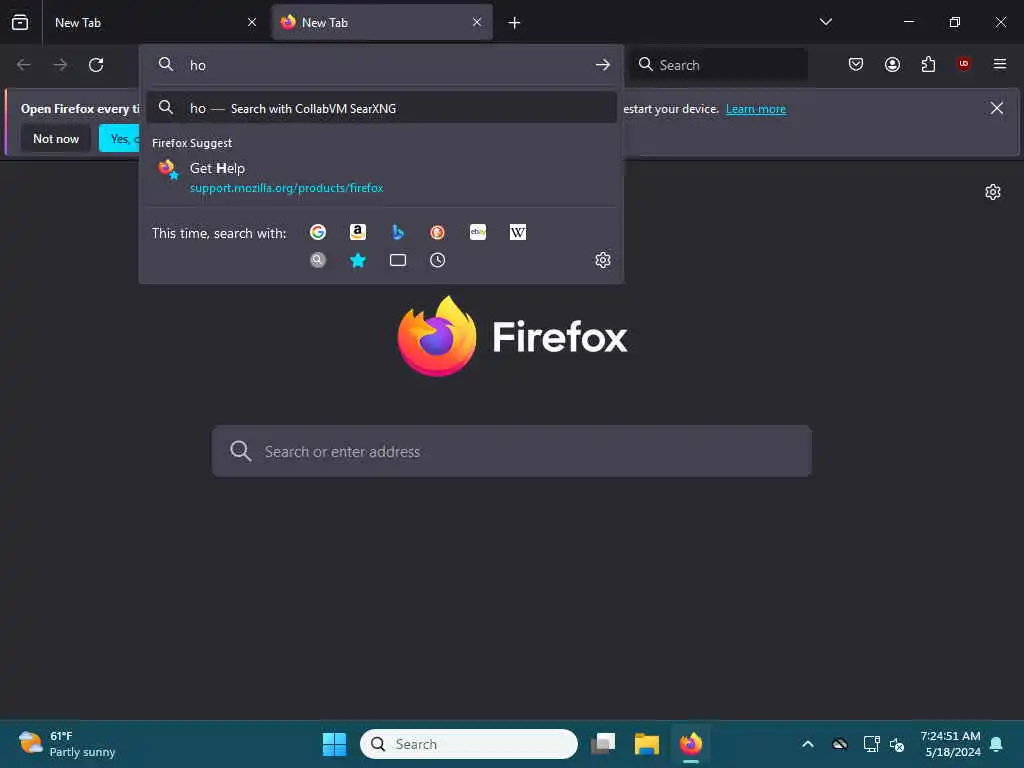Search this time with Bing
The height and width of the screenshot is (768, 1024).
click(x=398, y=232)
